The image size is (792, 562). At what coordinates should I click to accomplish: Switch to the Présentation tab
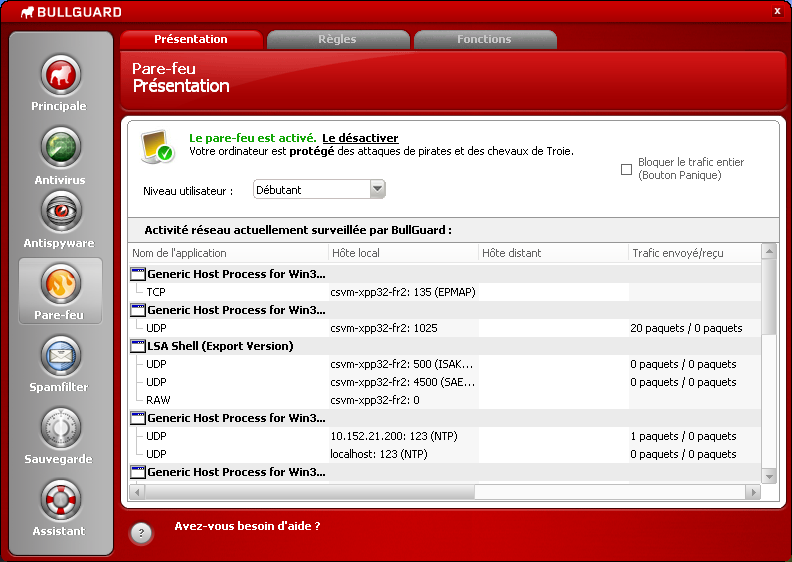(191, 39)
